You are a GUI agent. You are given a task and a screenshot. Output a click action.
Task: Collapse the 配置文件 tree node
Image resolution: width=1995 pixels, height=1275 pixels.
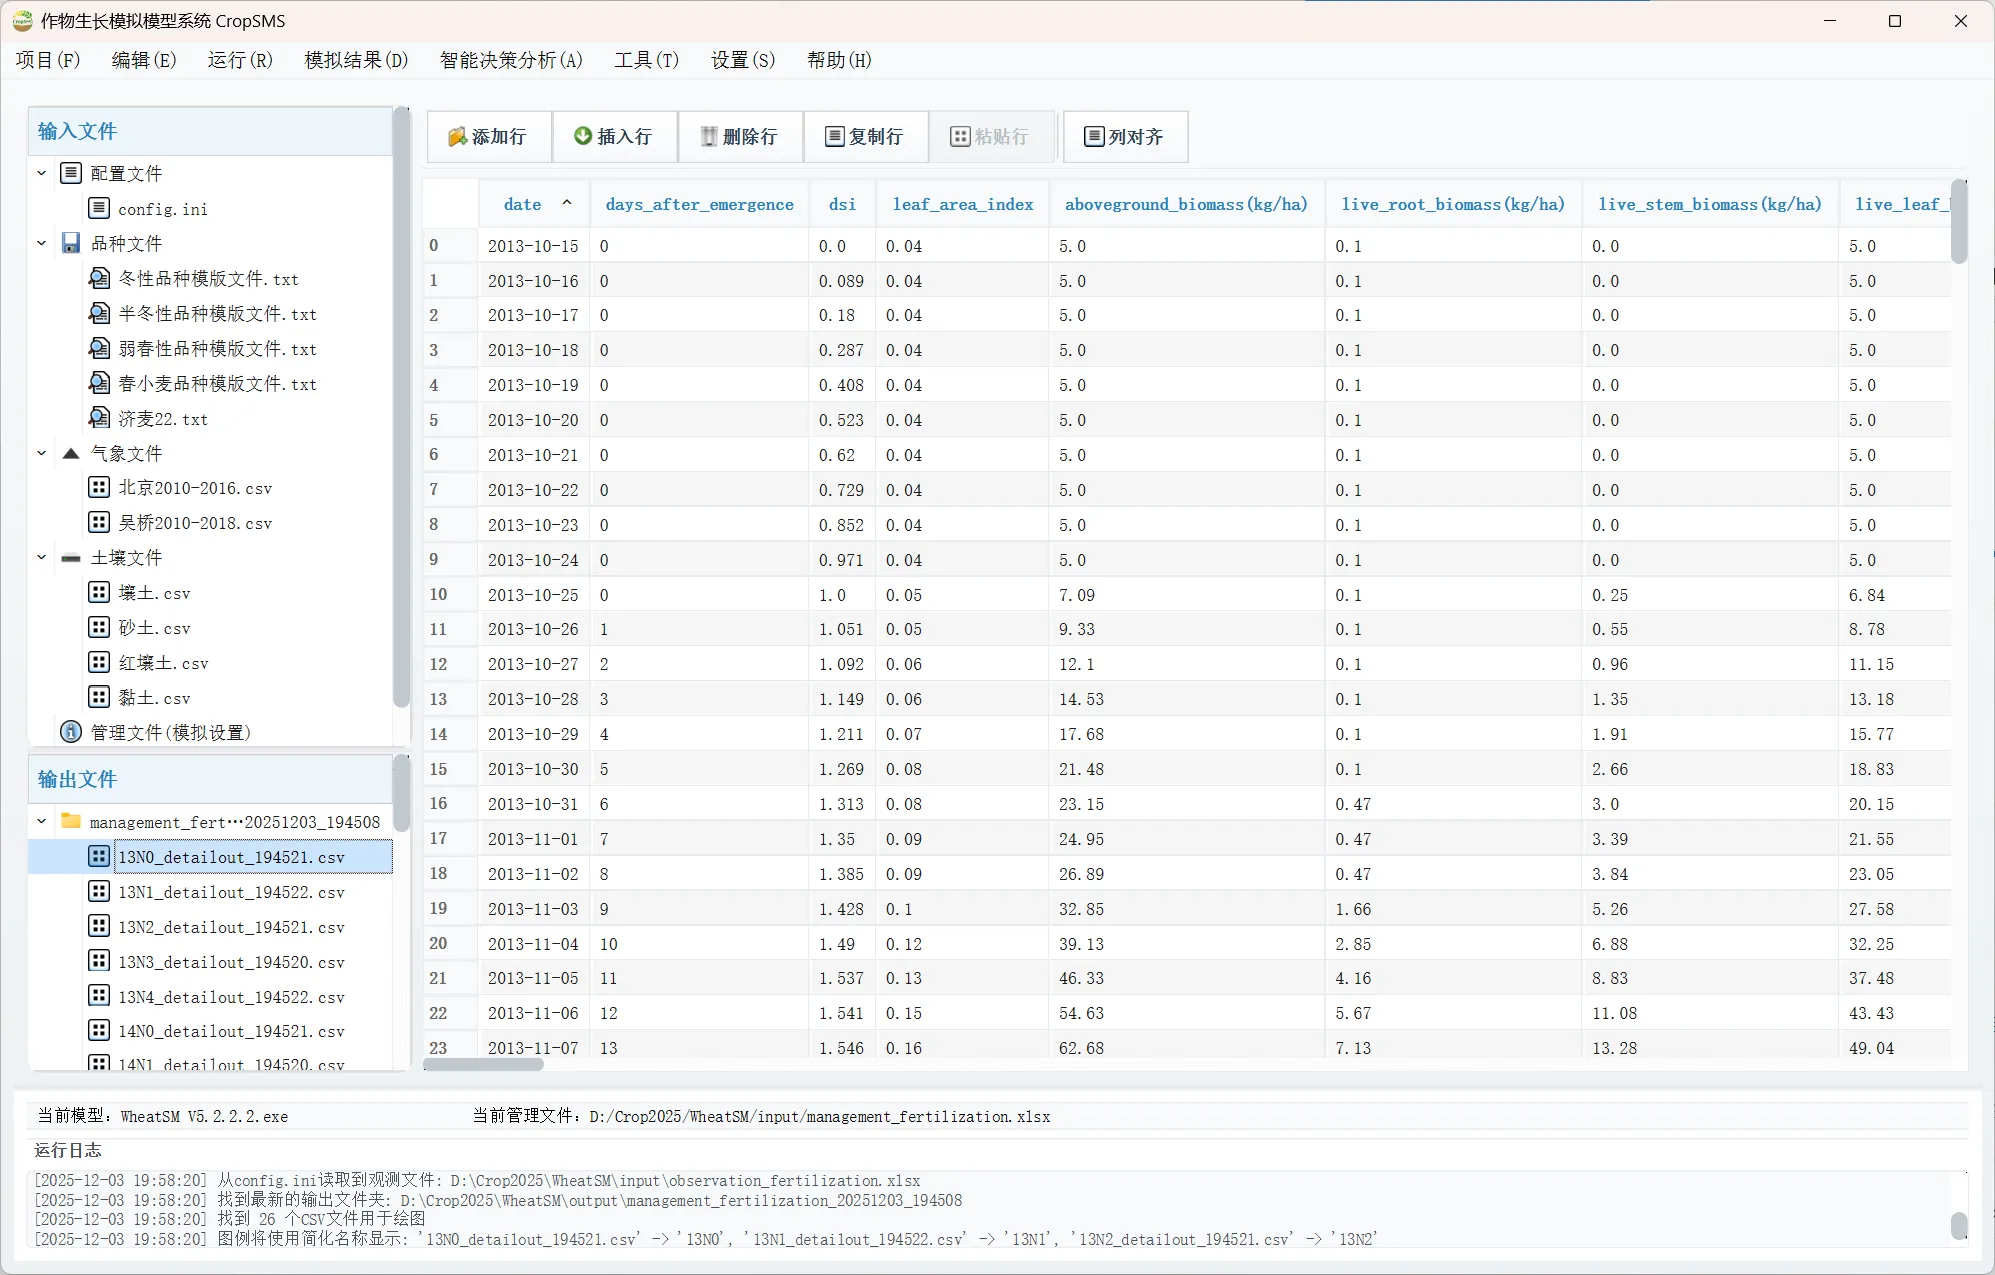(42, 173)
